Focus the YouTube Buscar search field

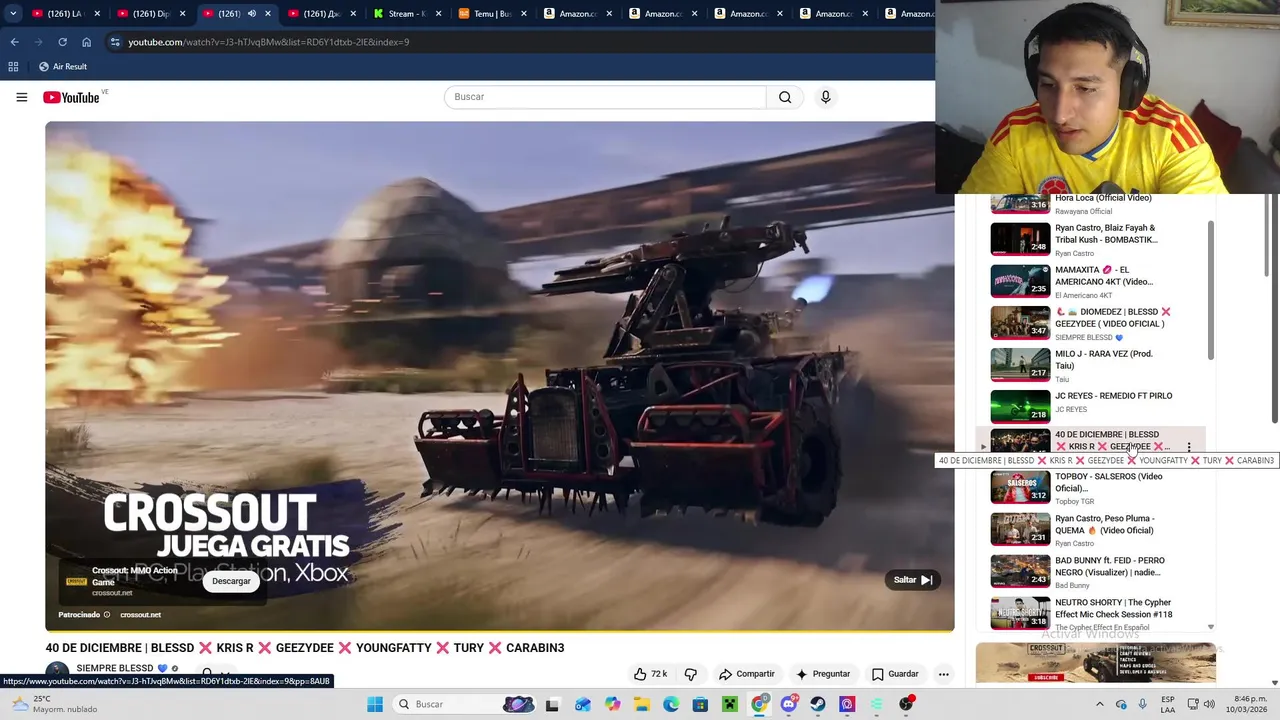[x=605, y=97]
